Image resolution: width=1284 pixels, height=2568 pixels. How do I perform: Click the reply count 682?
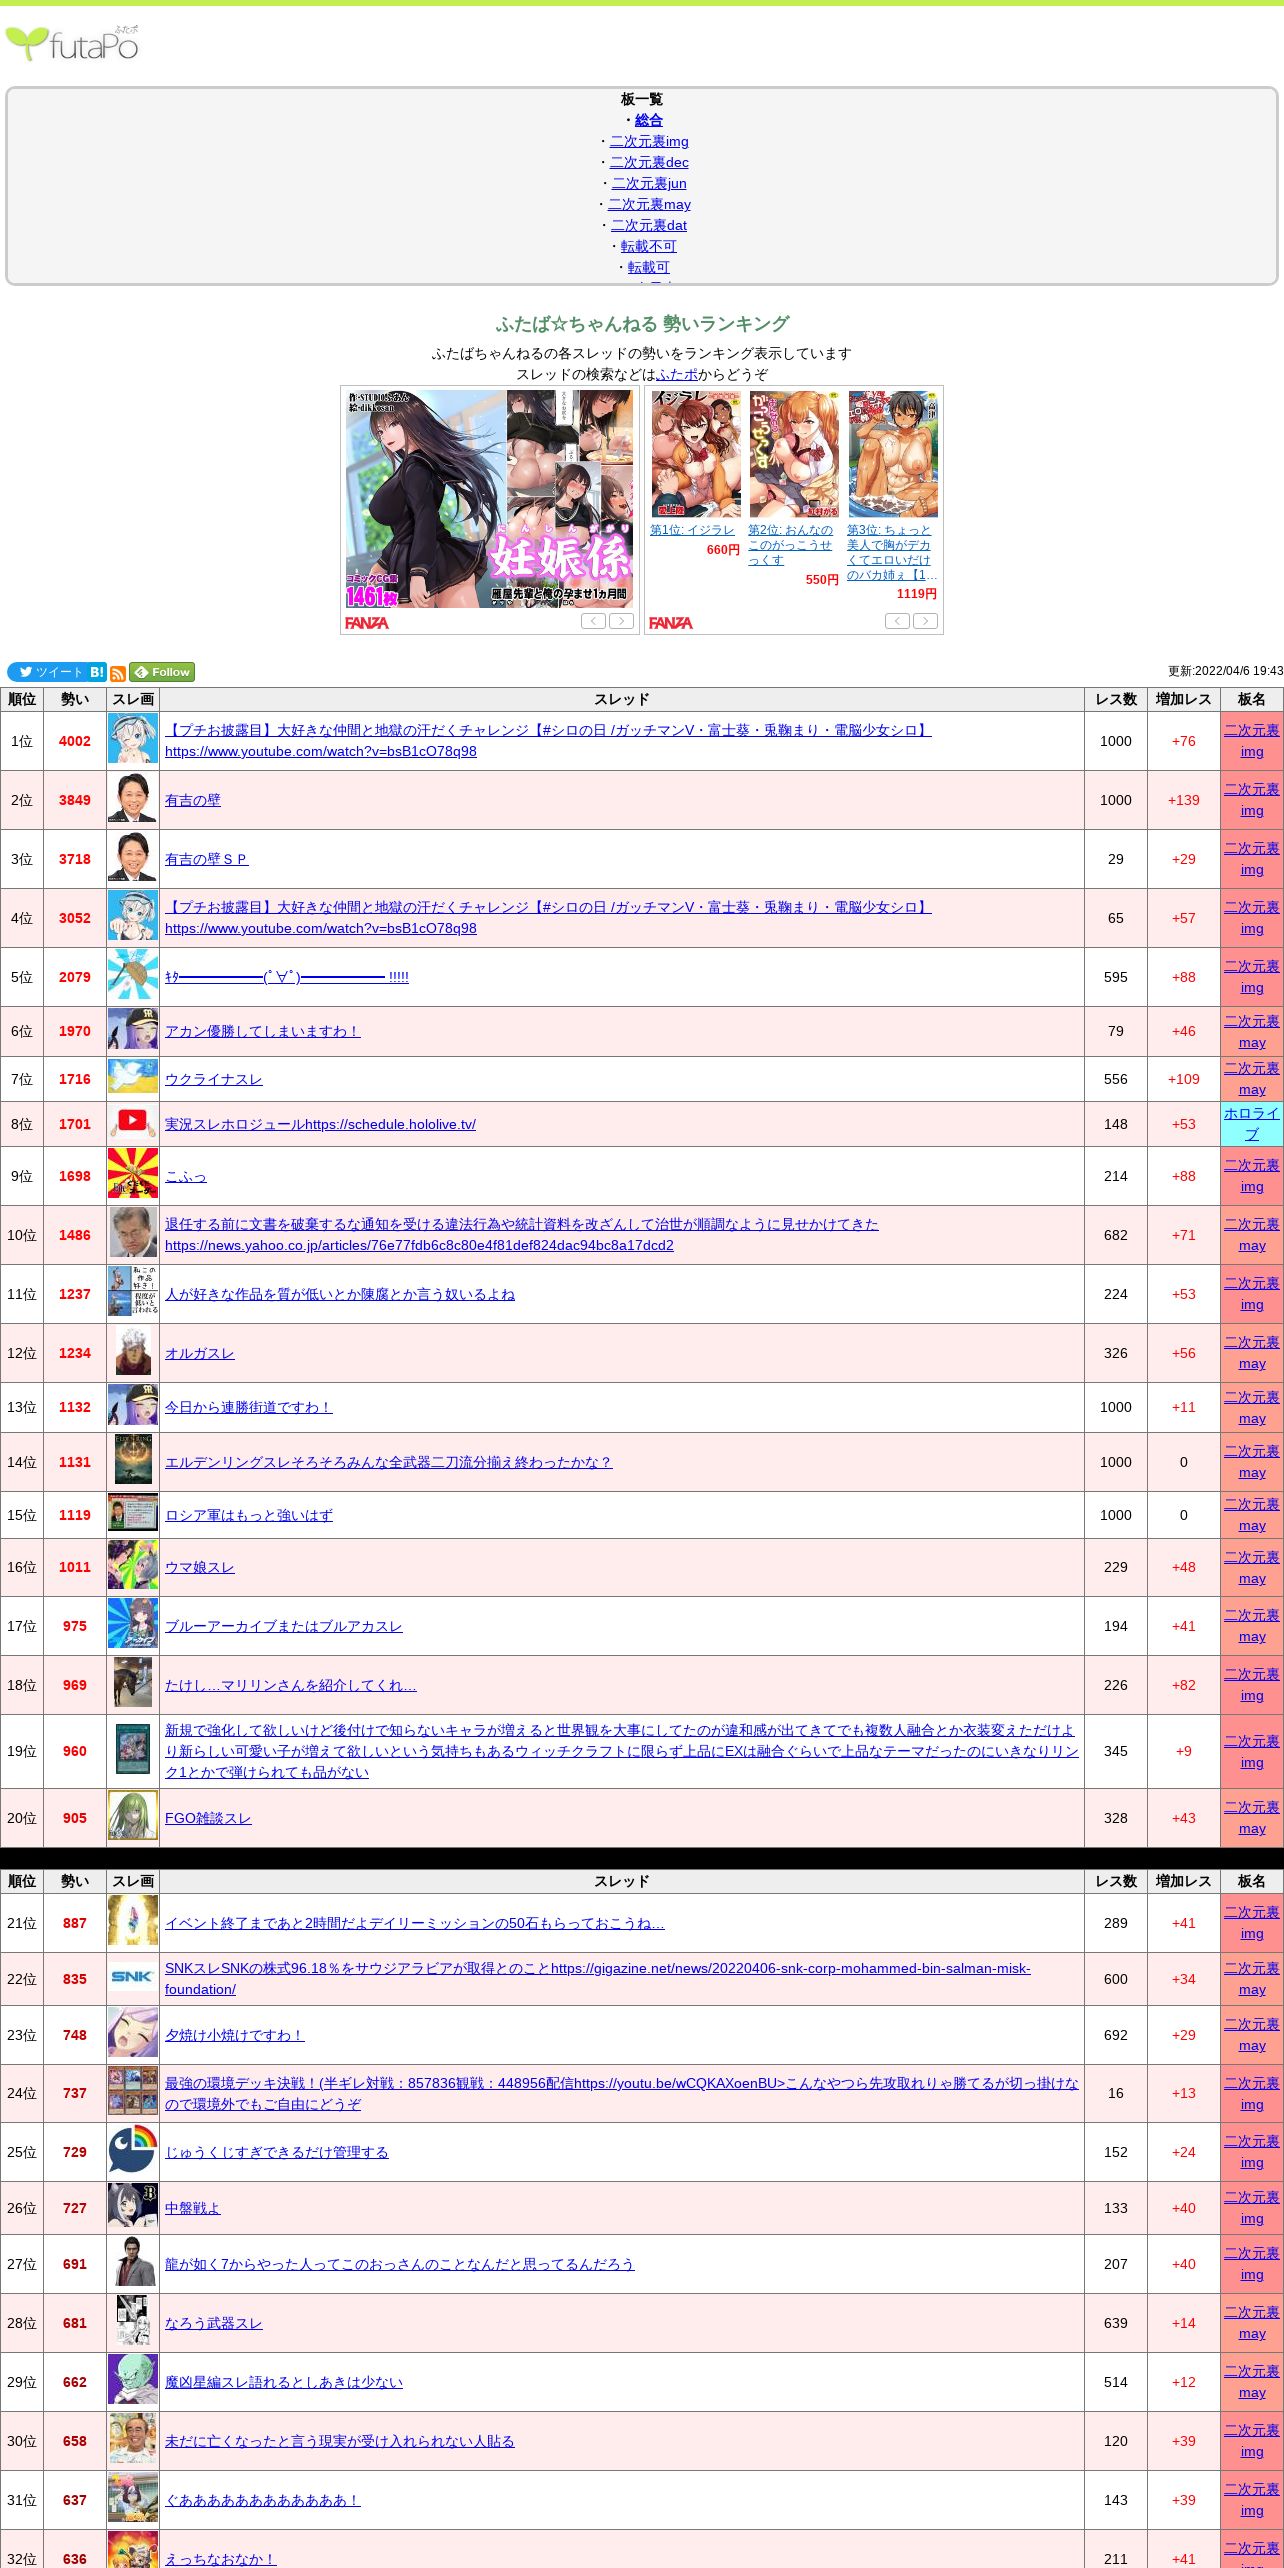click(1116, 1235)
